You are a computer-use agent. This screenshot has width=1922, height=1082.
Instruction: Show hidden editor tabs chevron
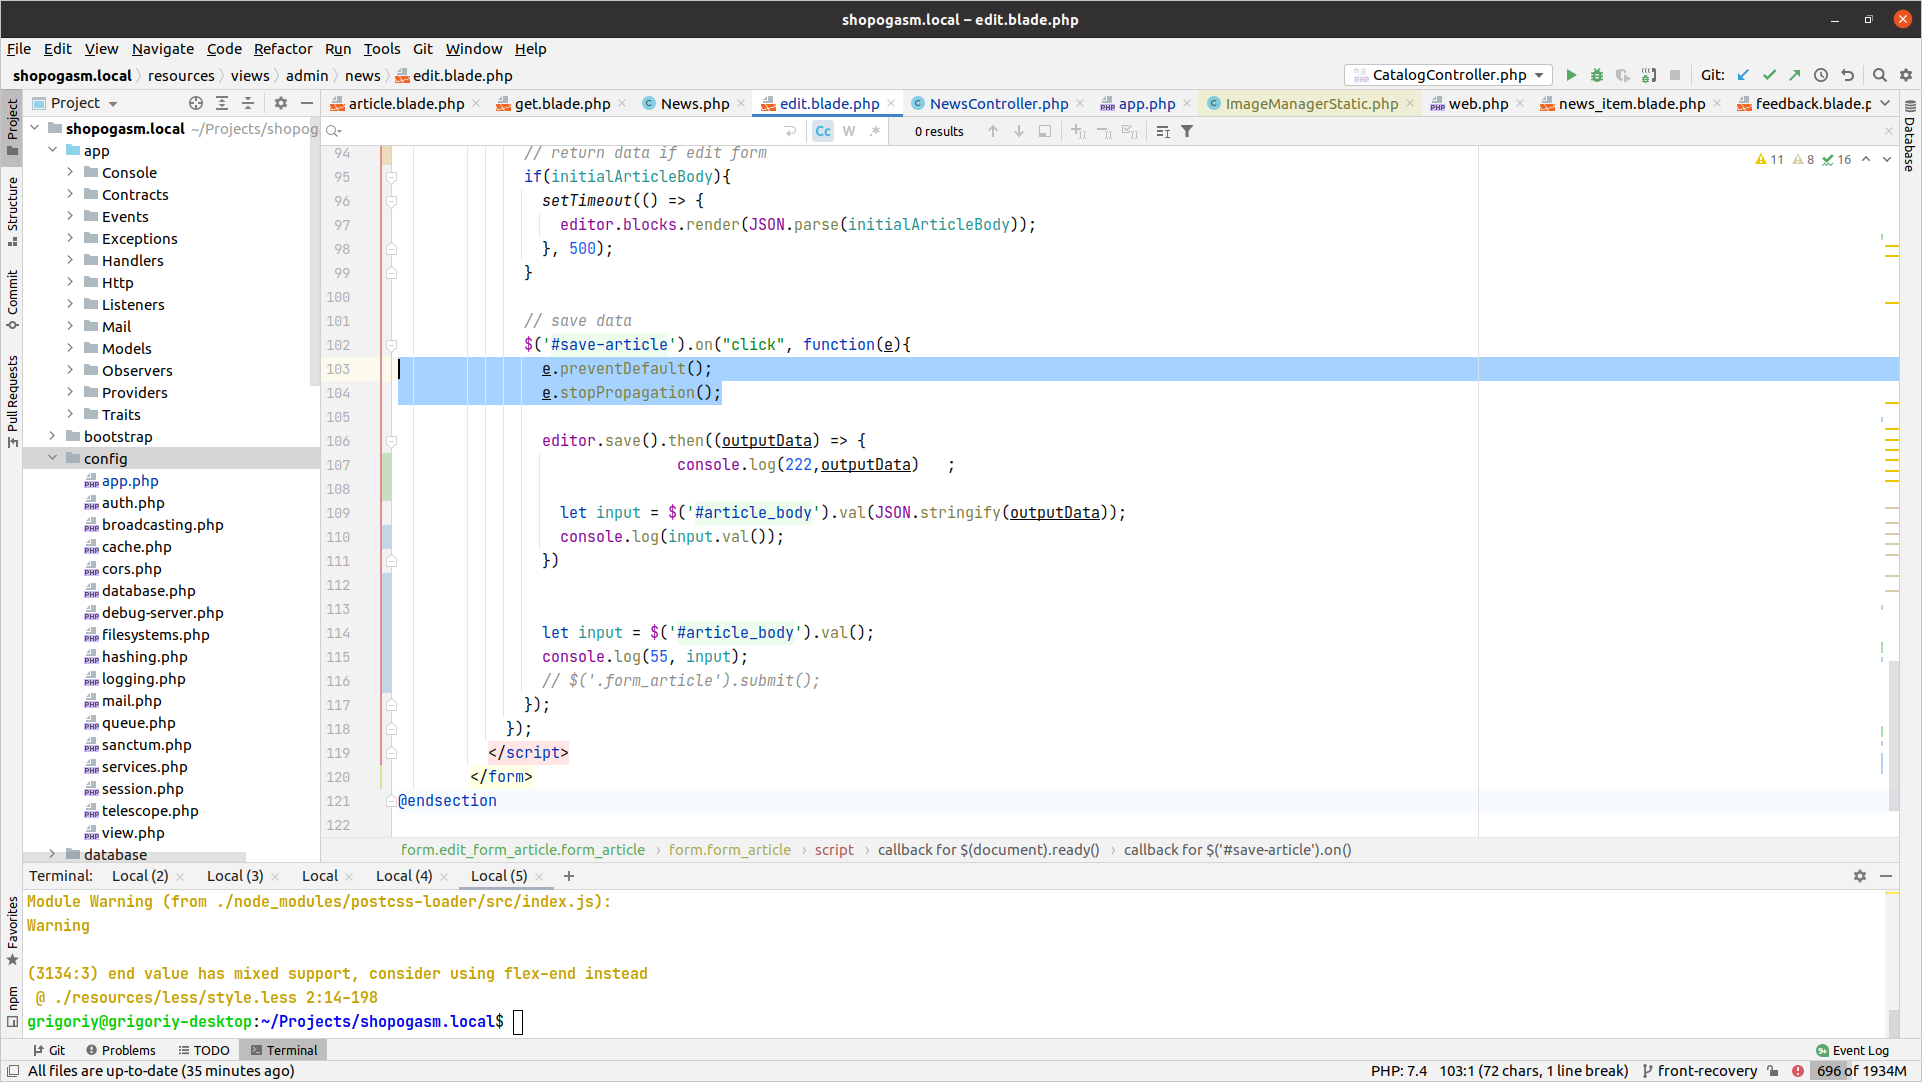1885,103
